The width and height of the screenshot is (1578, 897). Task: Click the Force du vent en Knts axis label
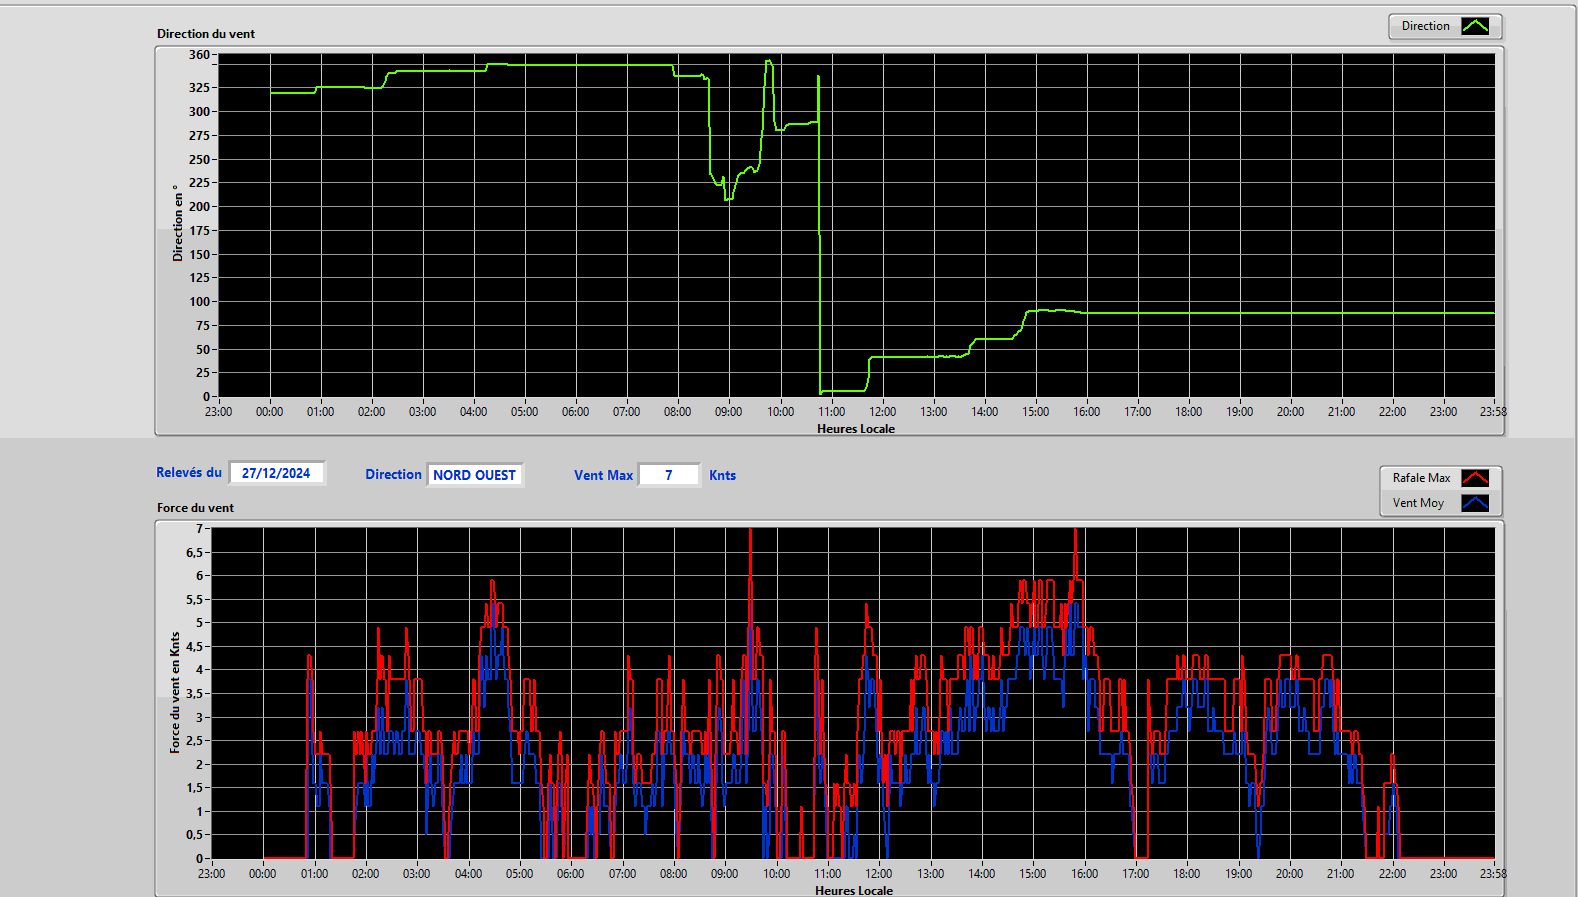pyautogui.click(x=175, y=692)
